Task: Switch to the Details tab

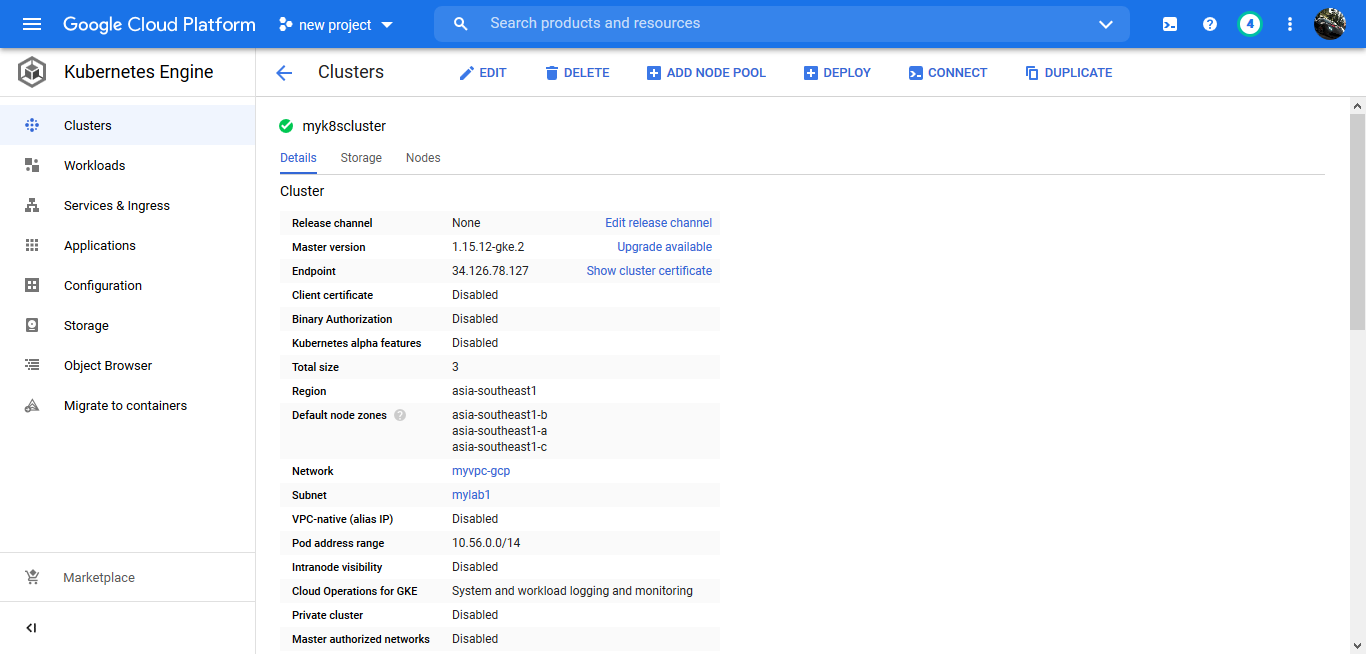Action: [x=298, y=158]
